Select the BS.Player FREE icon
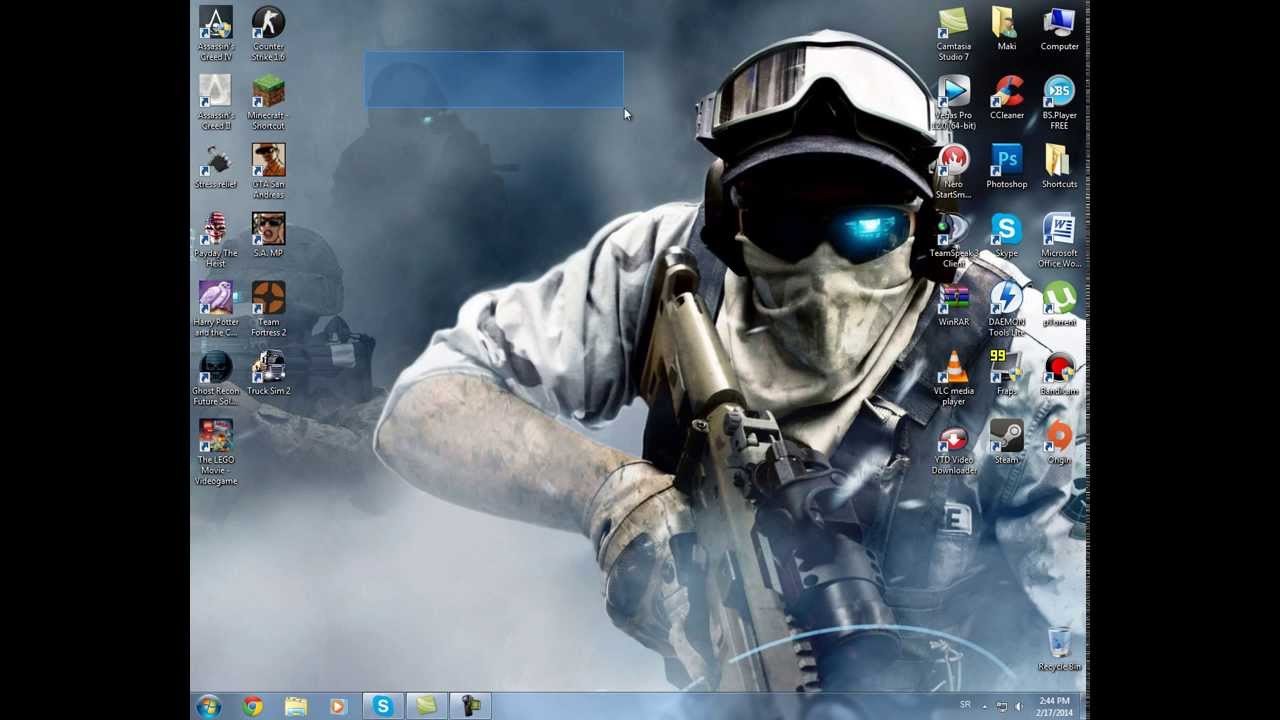Image resolution: width=1280 pixels, height=720 pixels. (1059, 103)
